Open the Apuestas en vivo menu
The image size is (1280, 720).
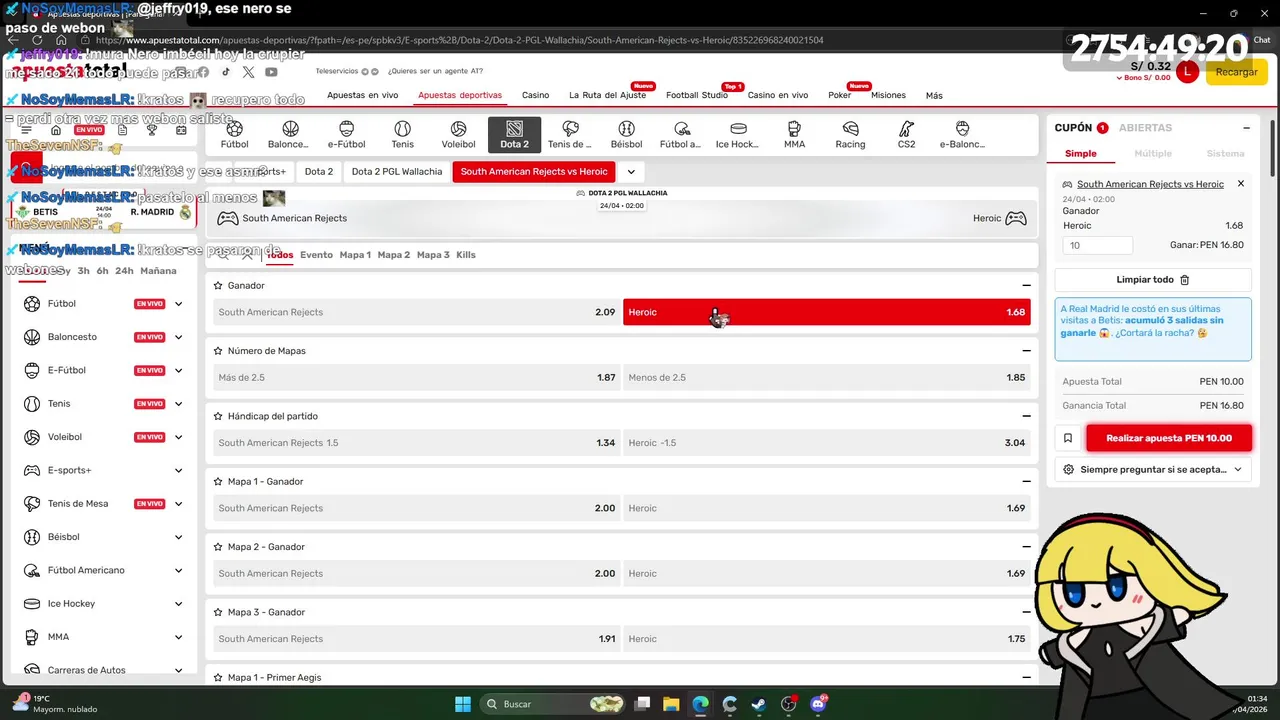tap(362, 95)
